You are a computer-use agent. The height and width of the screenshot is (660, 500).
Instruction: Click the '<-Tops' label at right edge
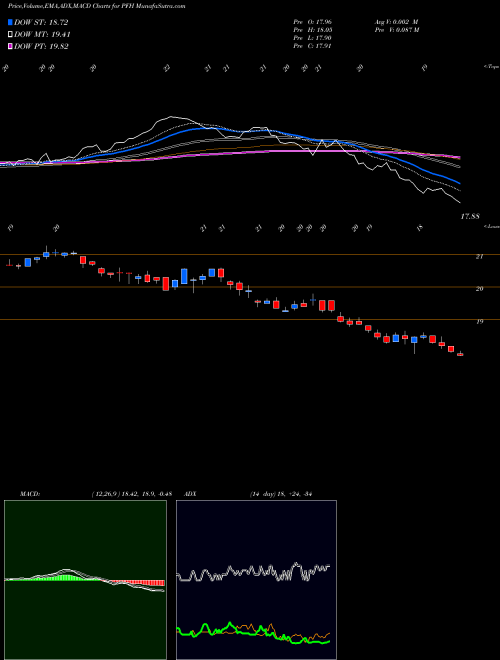[491, 67]
